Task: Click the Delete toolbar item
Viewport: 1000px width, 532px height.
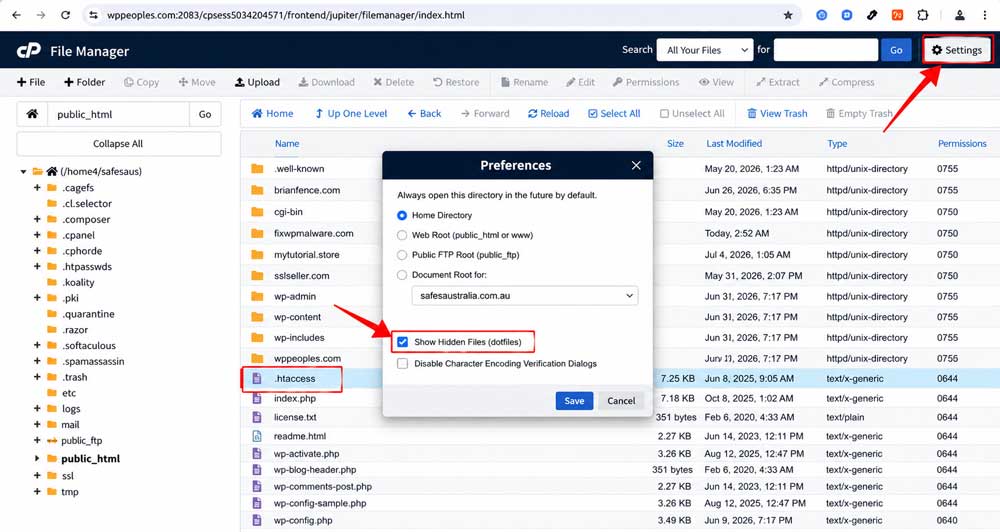Action: [x=393, y=82]
